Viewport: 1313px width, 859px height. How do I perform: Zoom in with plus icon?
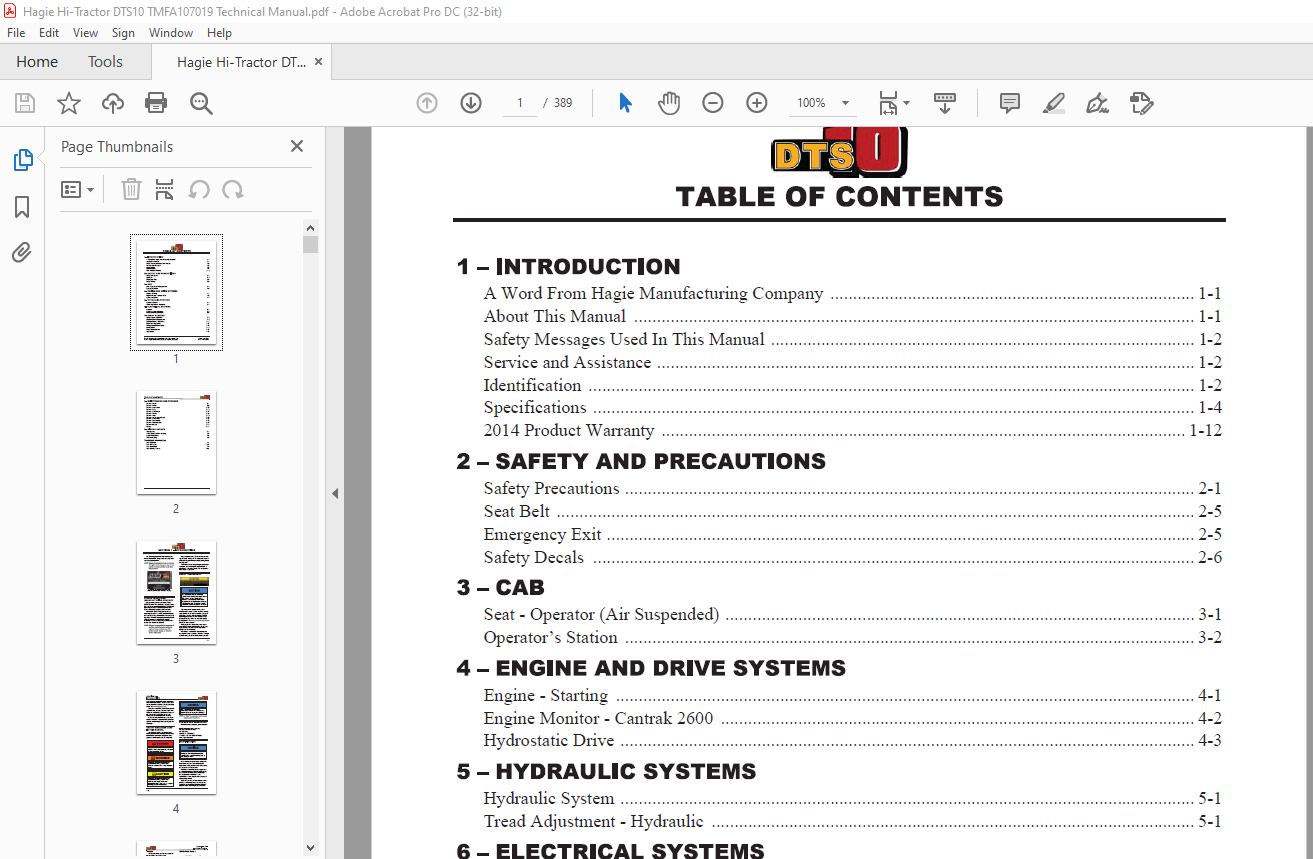click(756, 103)
